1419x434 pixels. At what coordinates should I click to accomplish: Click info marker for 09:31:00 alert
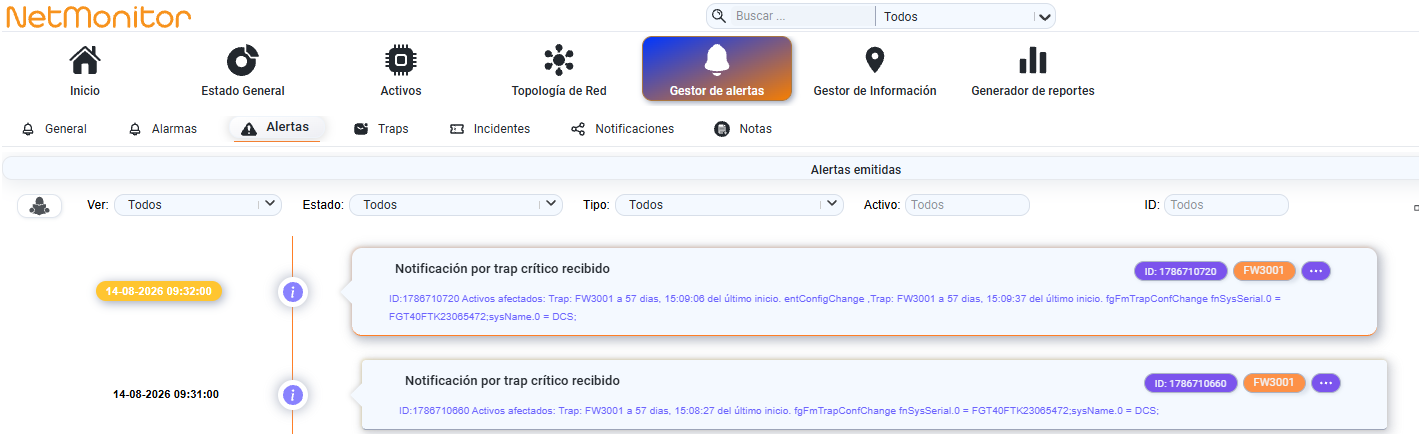click(292, 395)
